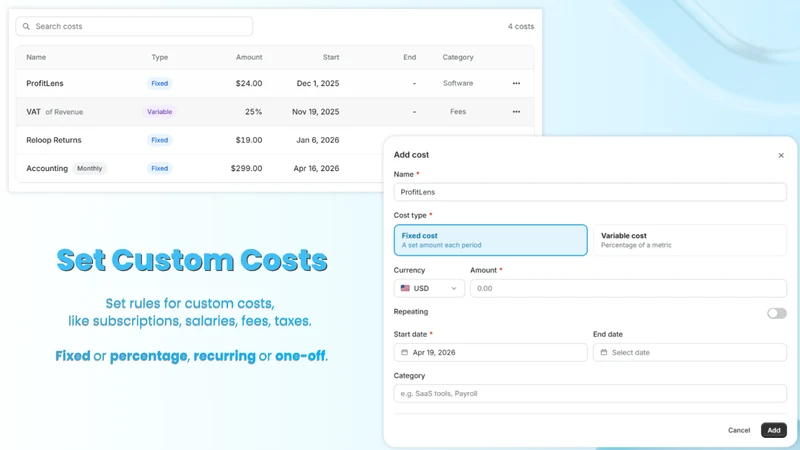This screenshot has height=450, width=800.
Task: Sort by the End column header
Action: (x=410, y=57)
